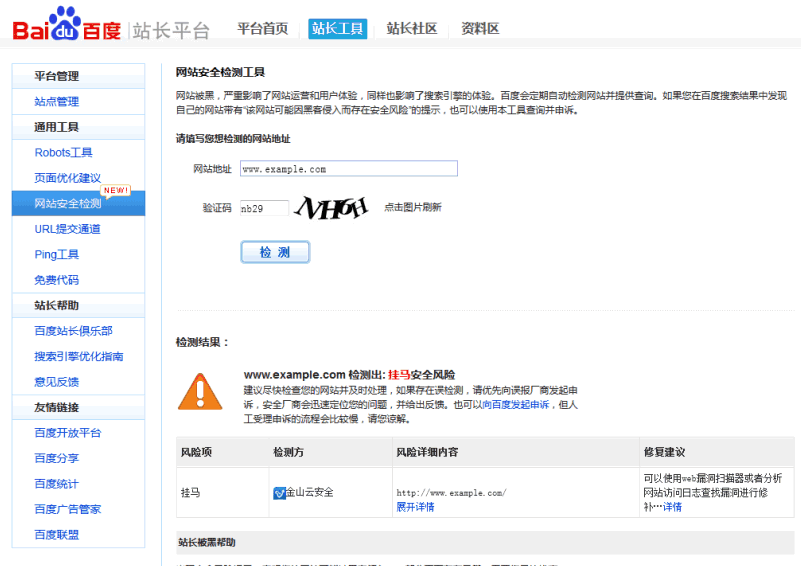Open 搜索引擎优化指南
801x566 pixels.
point(79,357)
